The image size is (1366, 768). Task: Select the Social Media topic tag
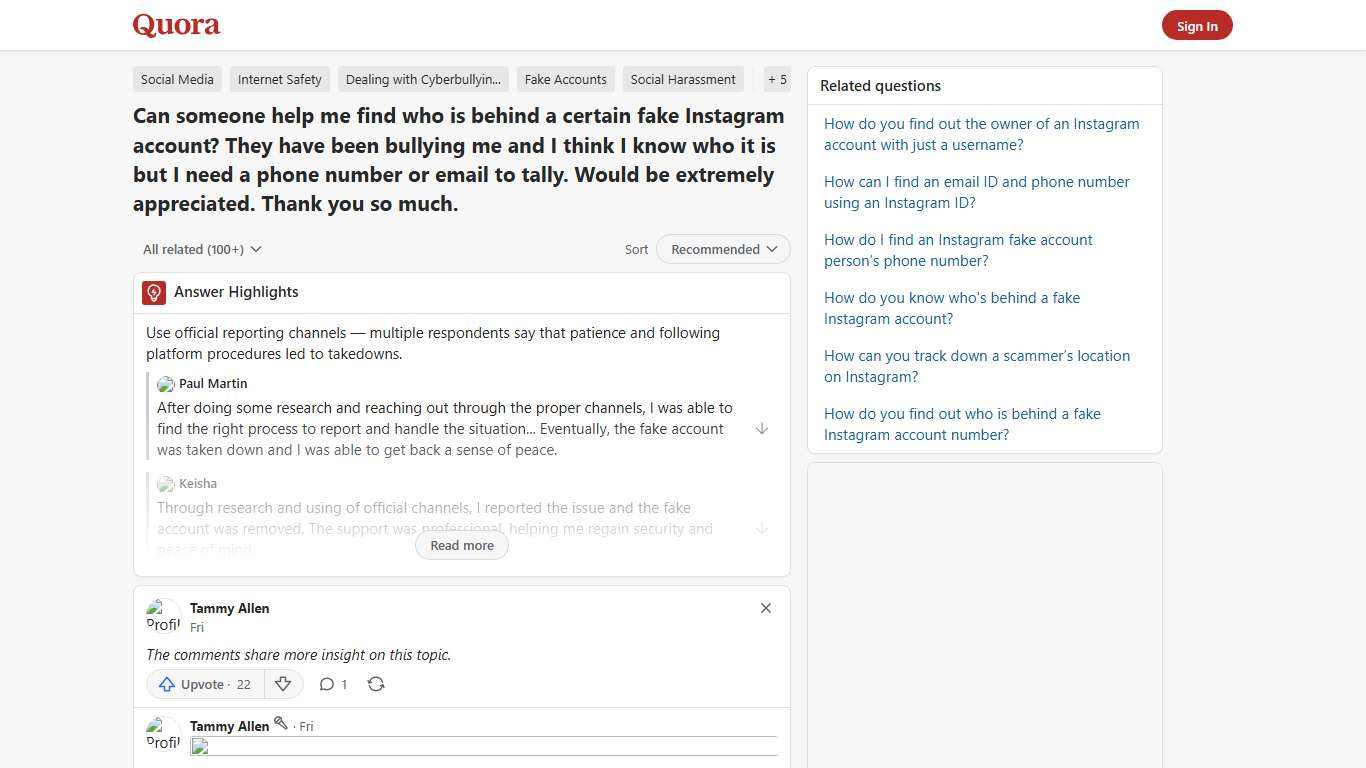(177, 79)
